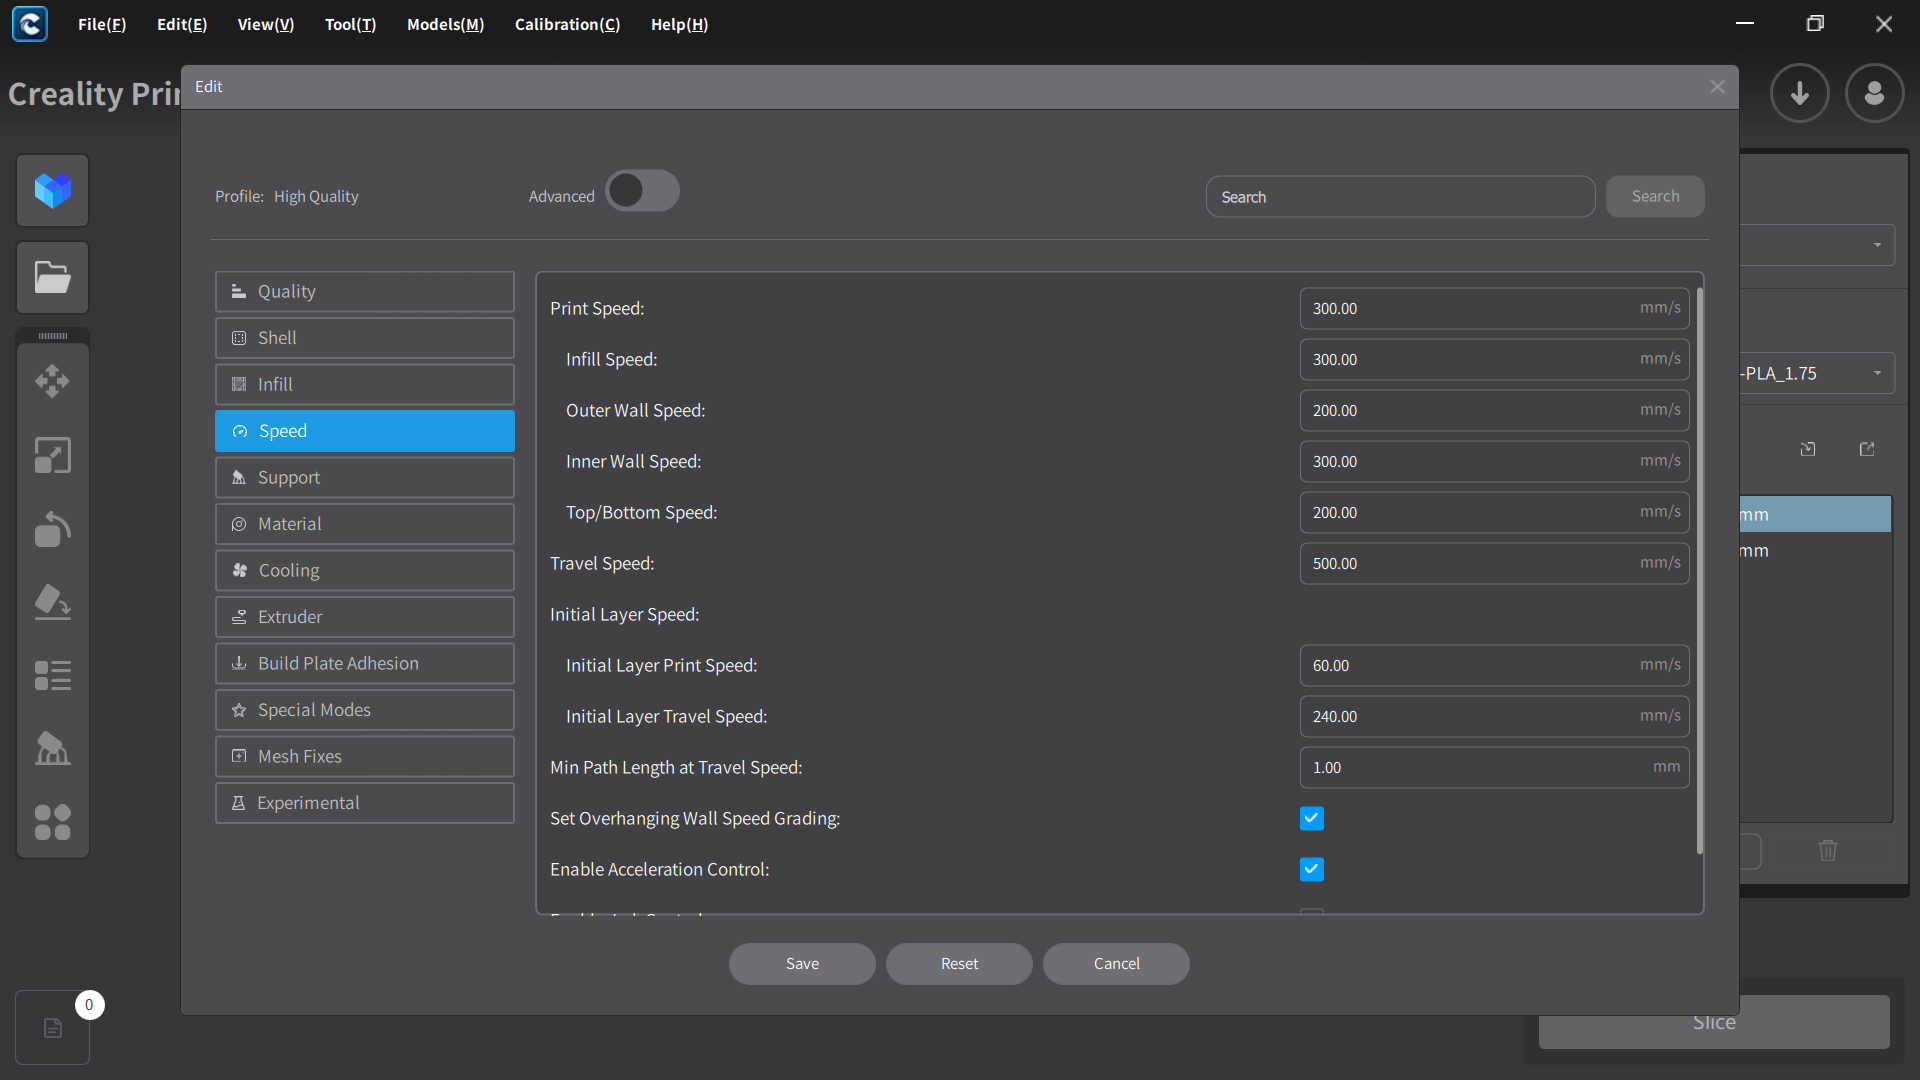This screenshot has height=1080, width=1920.
Task: Click the Search button
Action: coord(1655,196)
